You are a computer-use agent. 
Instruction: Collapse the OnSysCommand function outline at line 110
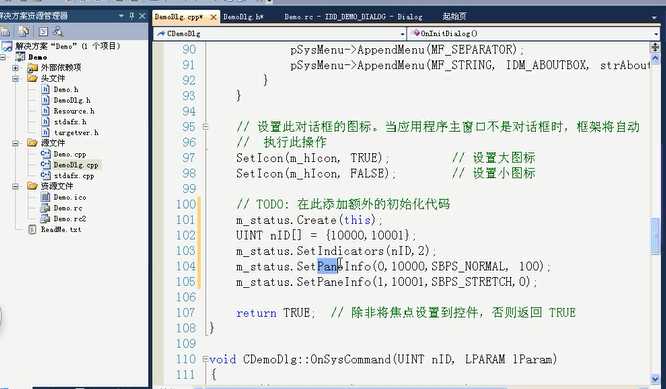(206, 359)
